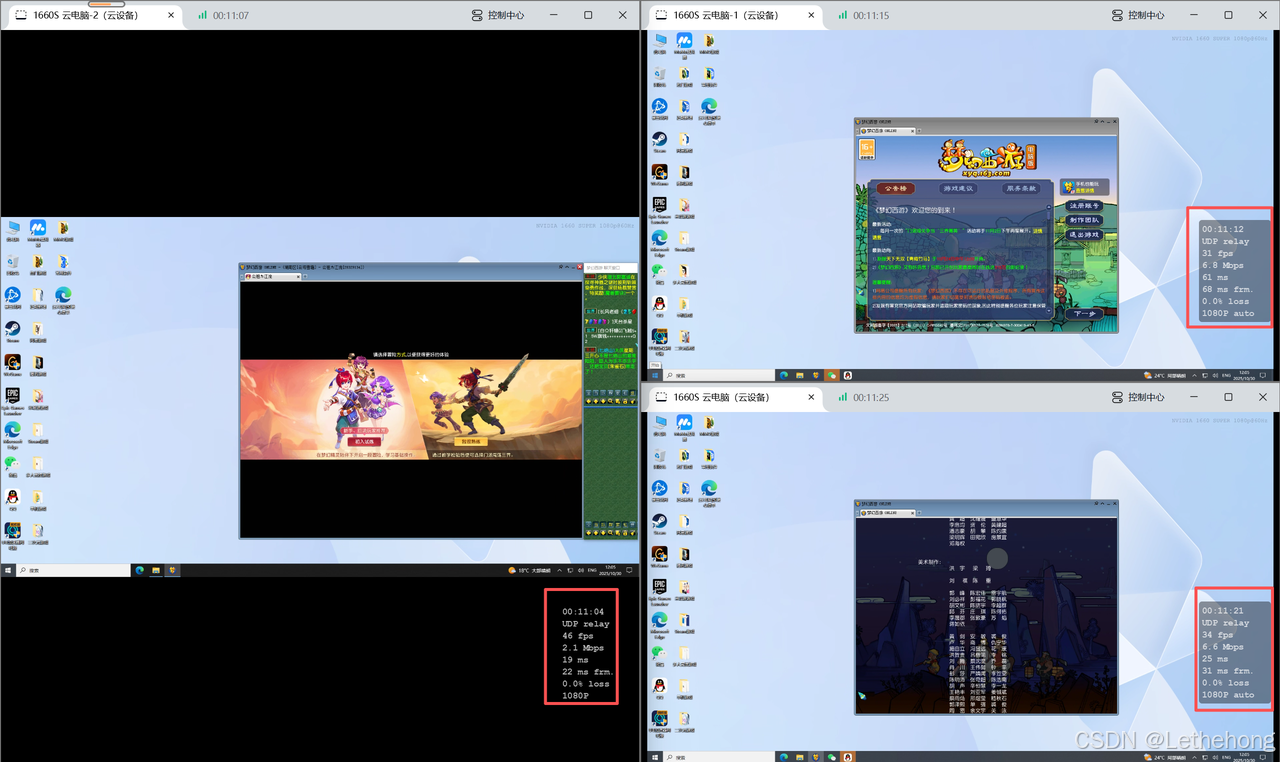Open WeChat icon on 云电脑-2 desktop
1280x762 pixels.
pos(13,465)
